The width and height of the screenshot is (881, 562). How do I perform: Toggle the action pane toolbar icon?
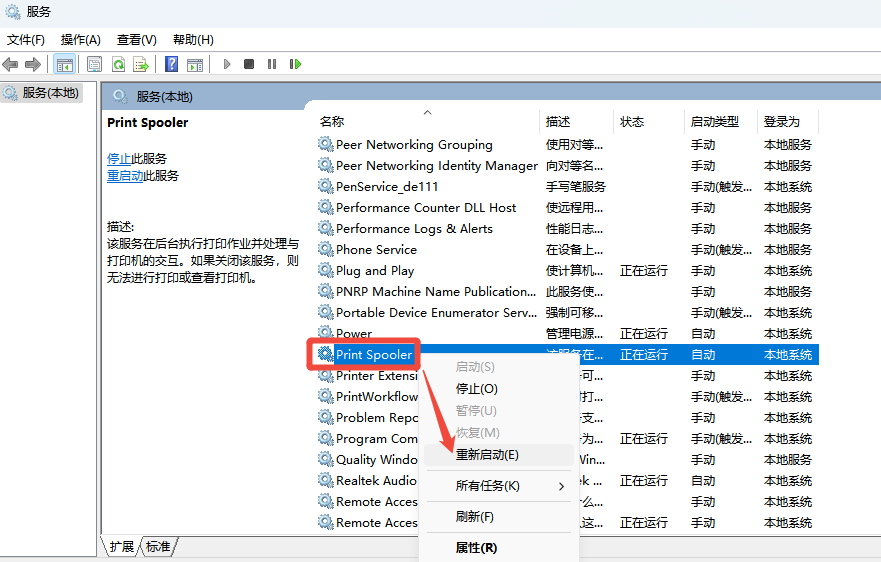[x=195, y=65]
